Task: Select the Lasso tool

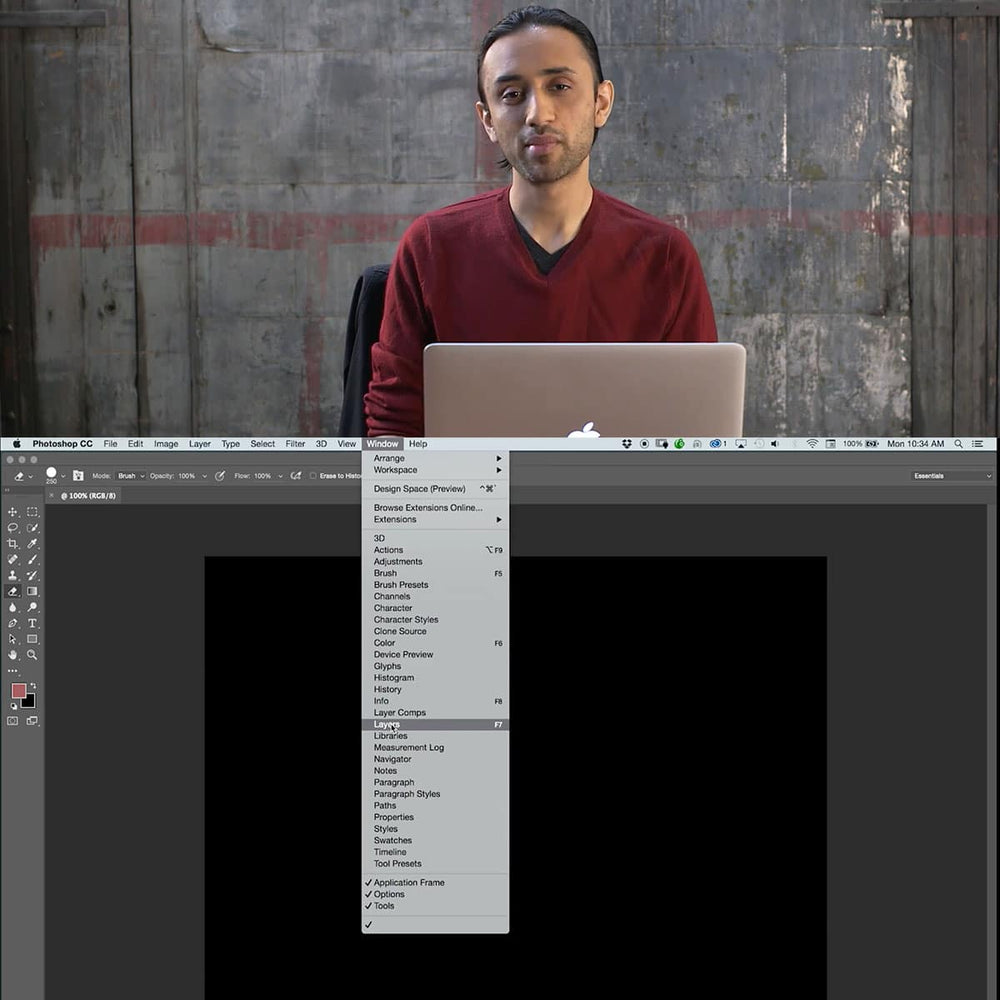Action: click(x=13, y=528)
